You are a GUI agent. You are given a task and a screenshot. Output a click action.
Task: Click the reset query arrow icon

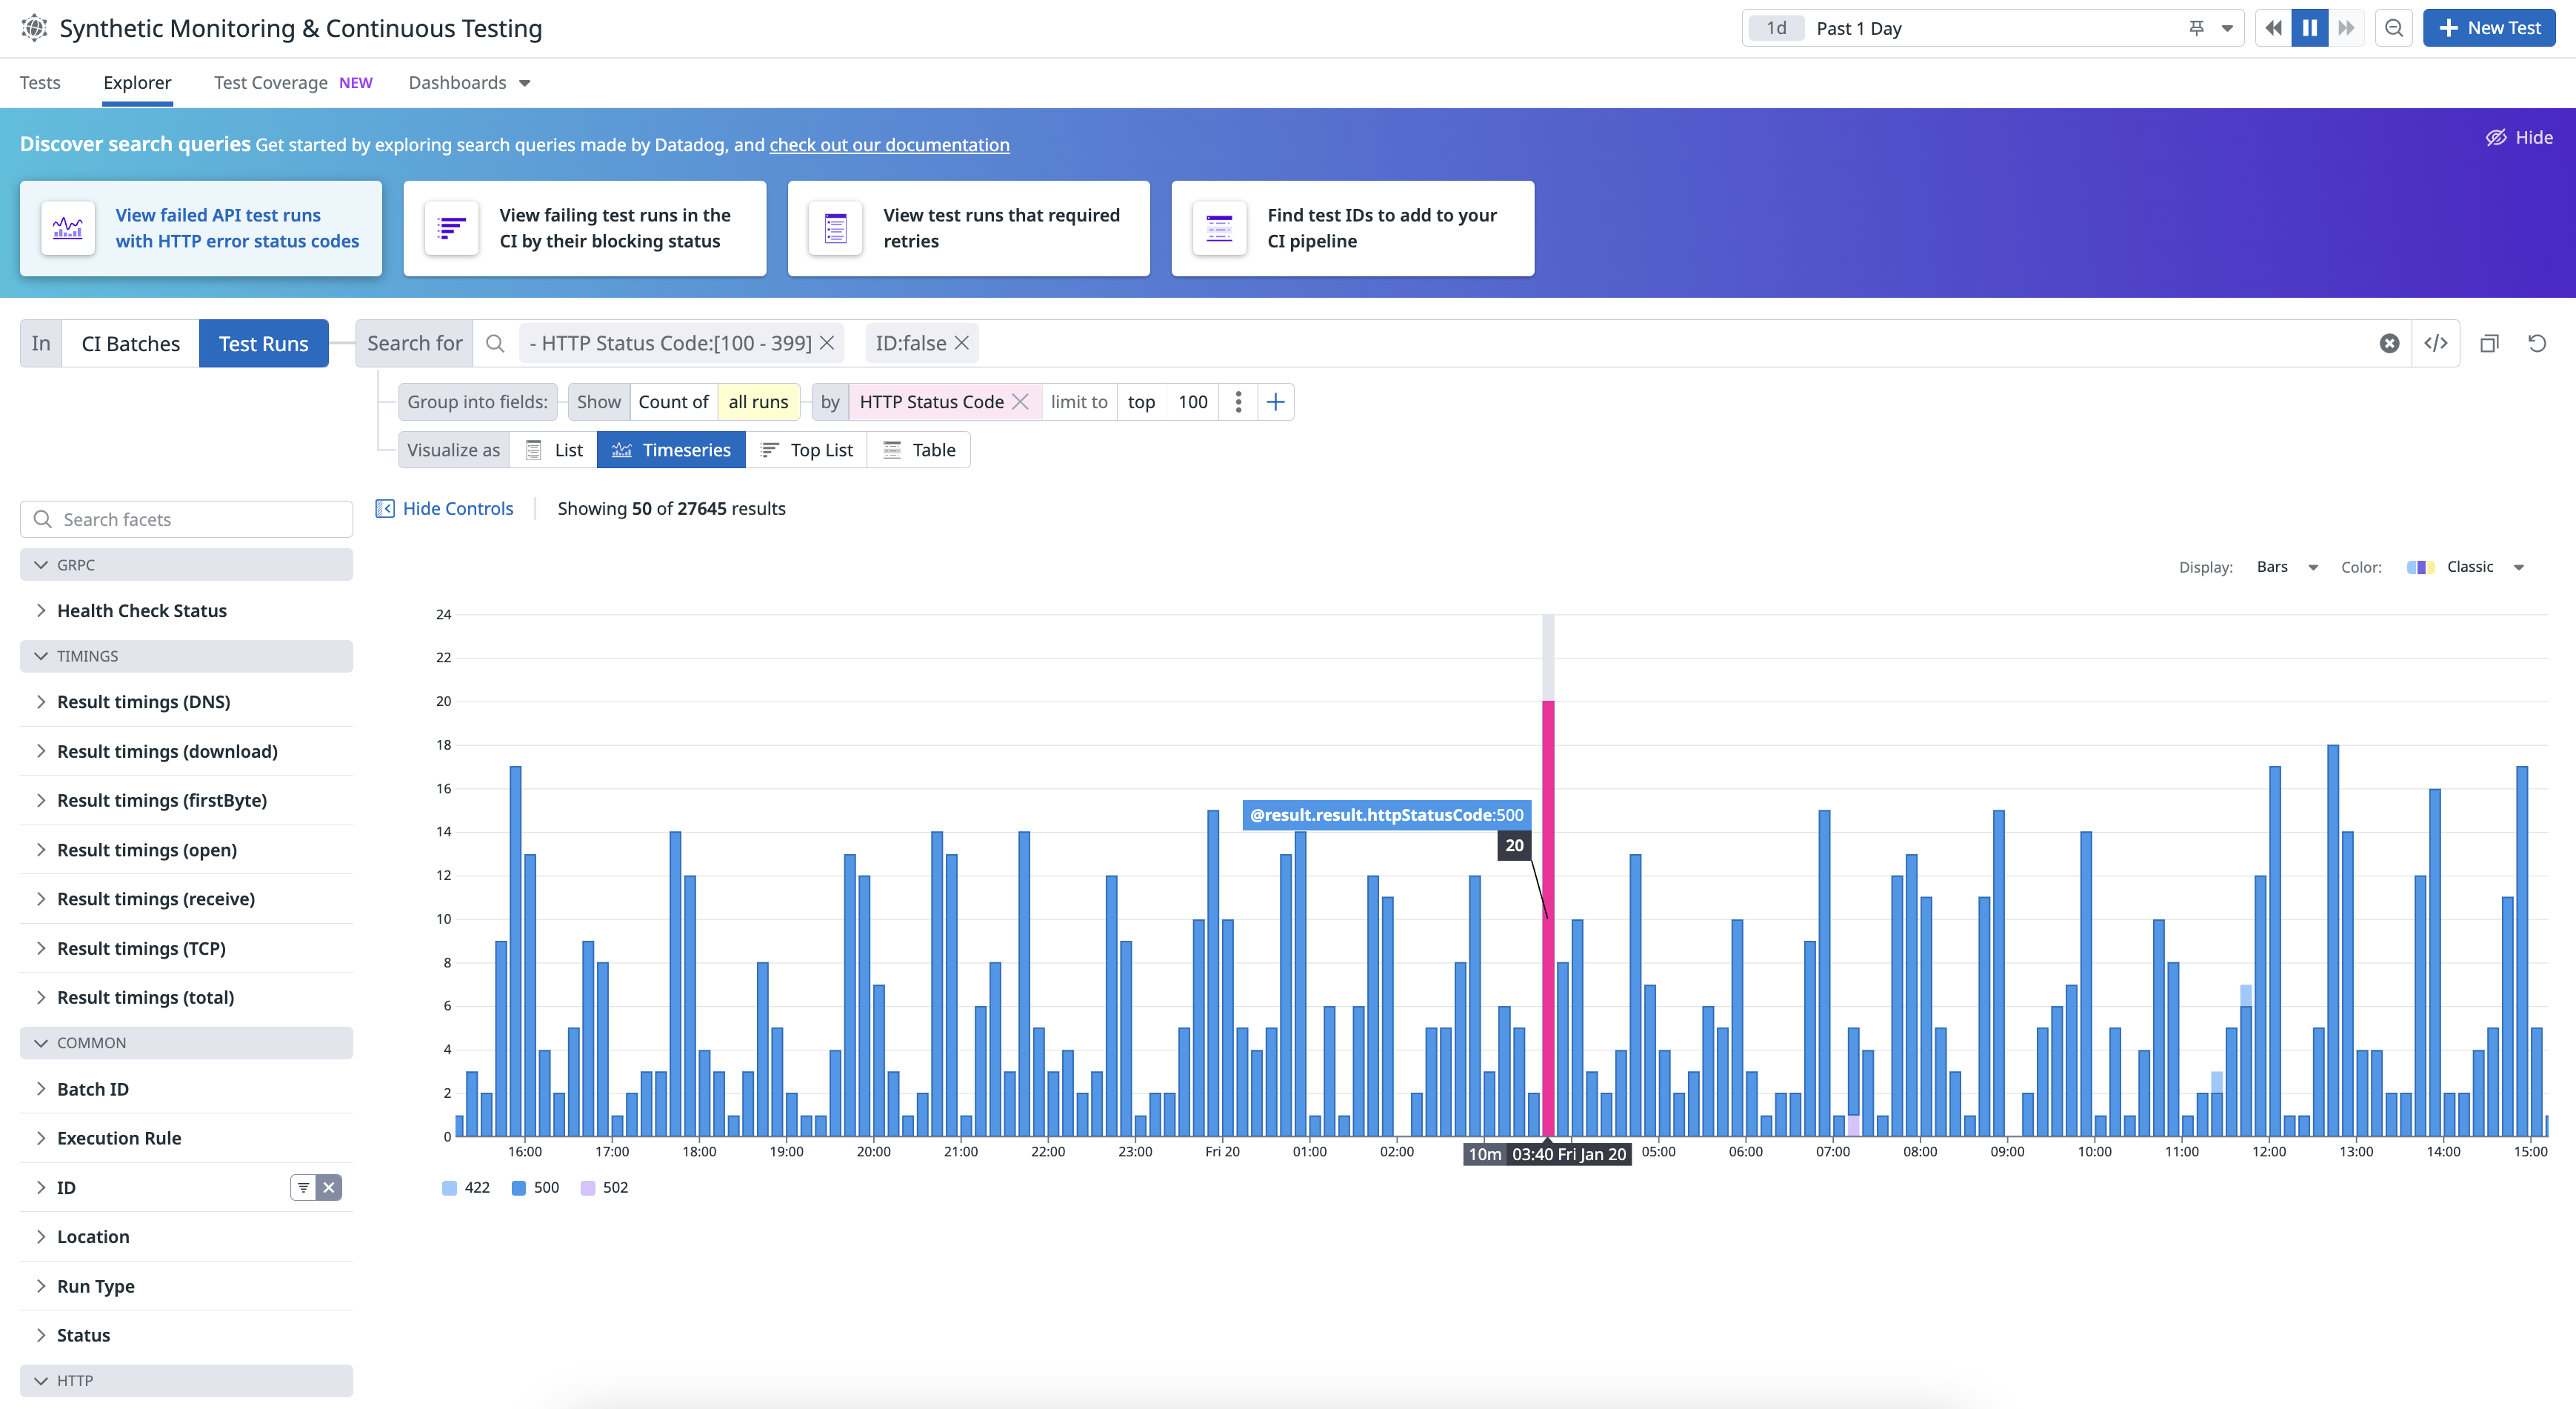click(x=2537, y=343)
